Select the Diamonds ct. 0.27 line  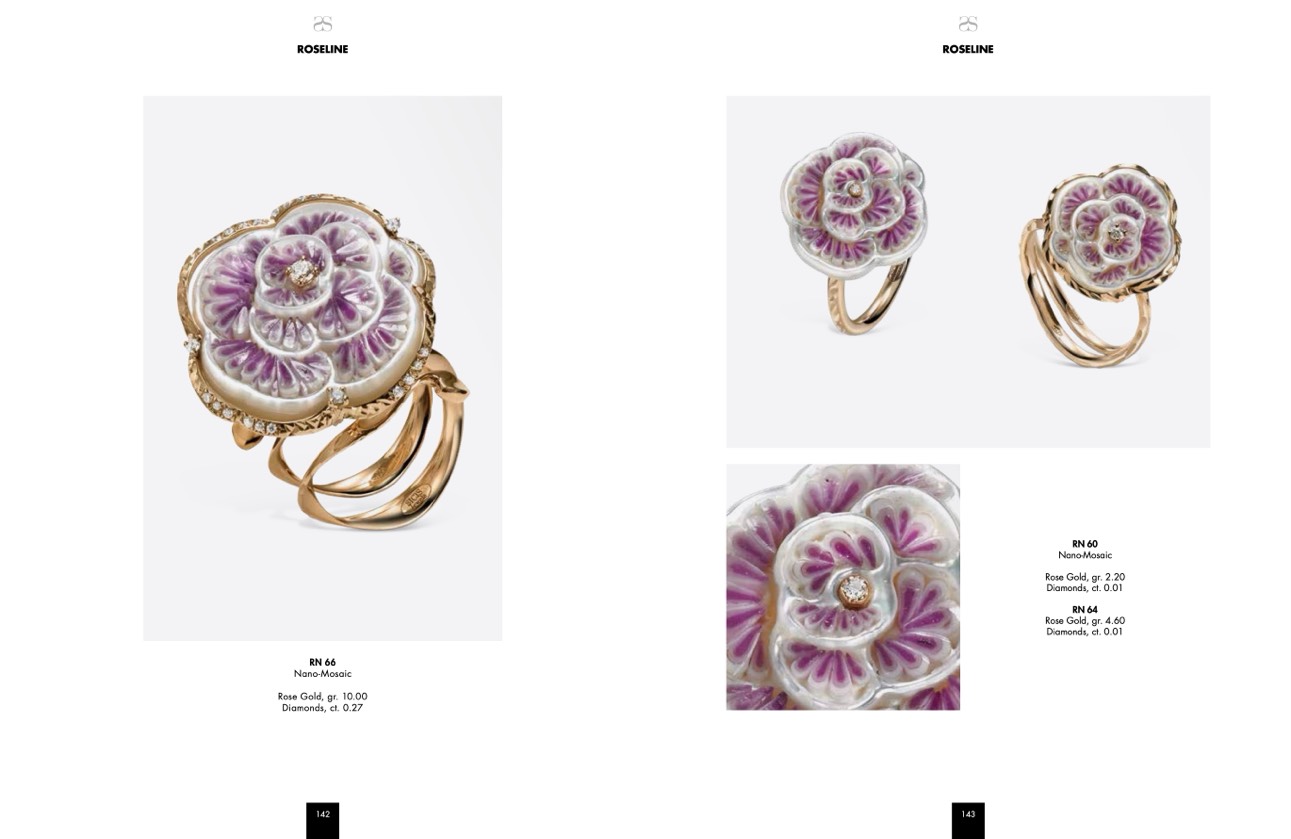(x=322, y=708)
